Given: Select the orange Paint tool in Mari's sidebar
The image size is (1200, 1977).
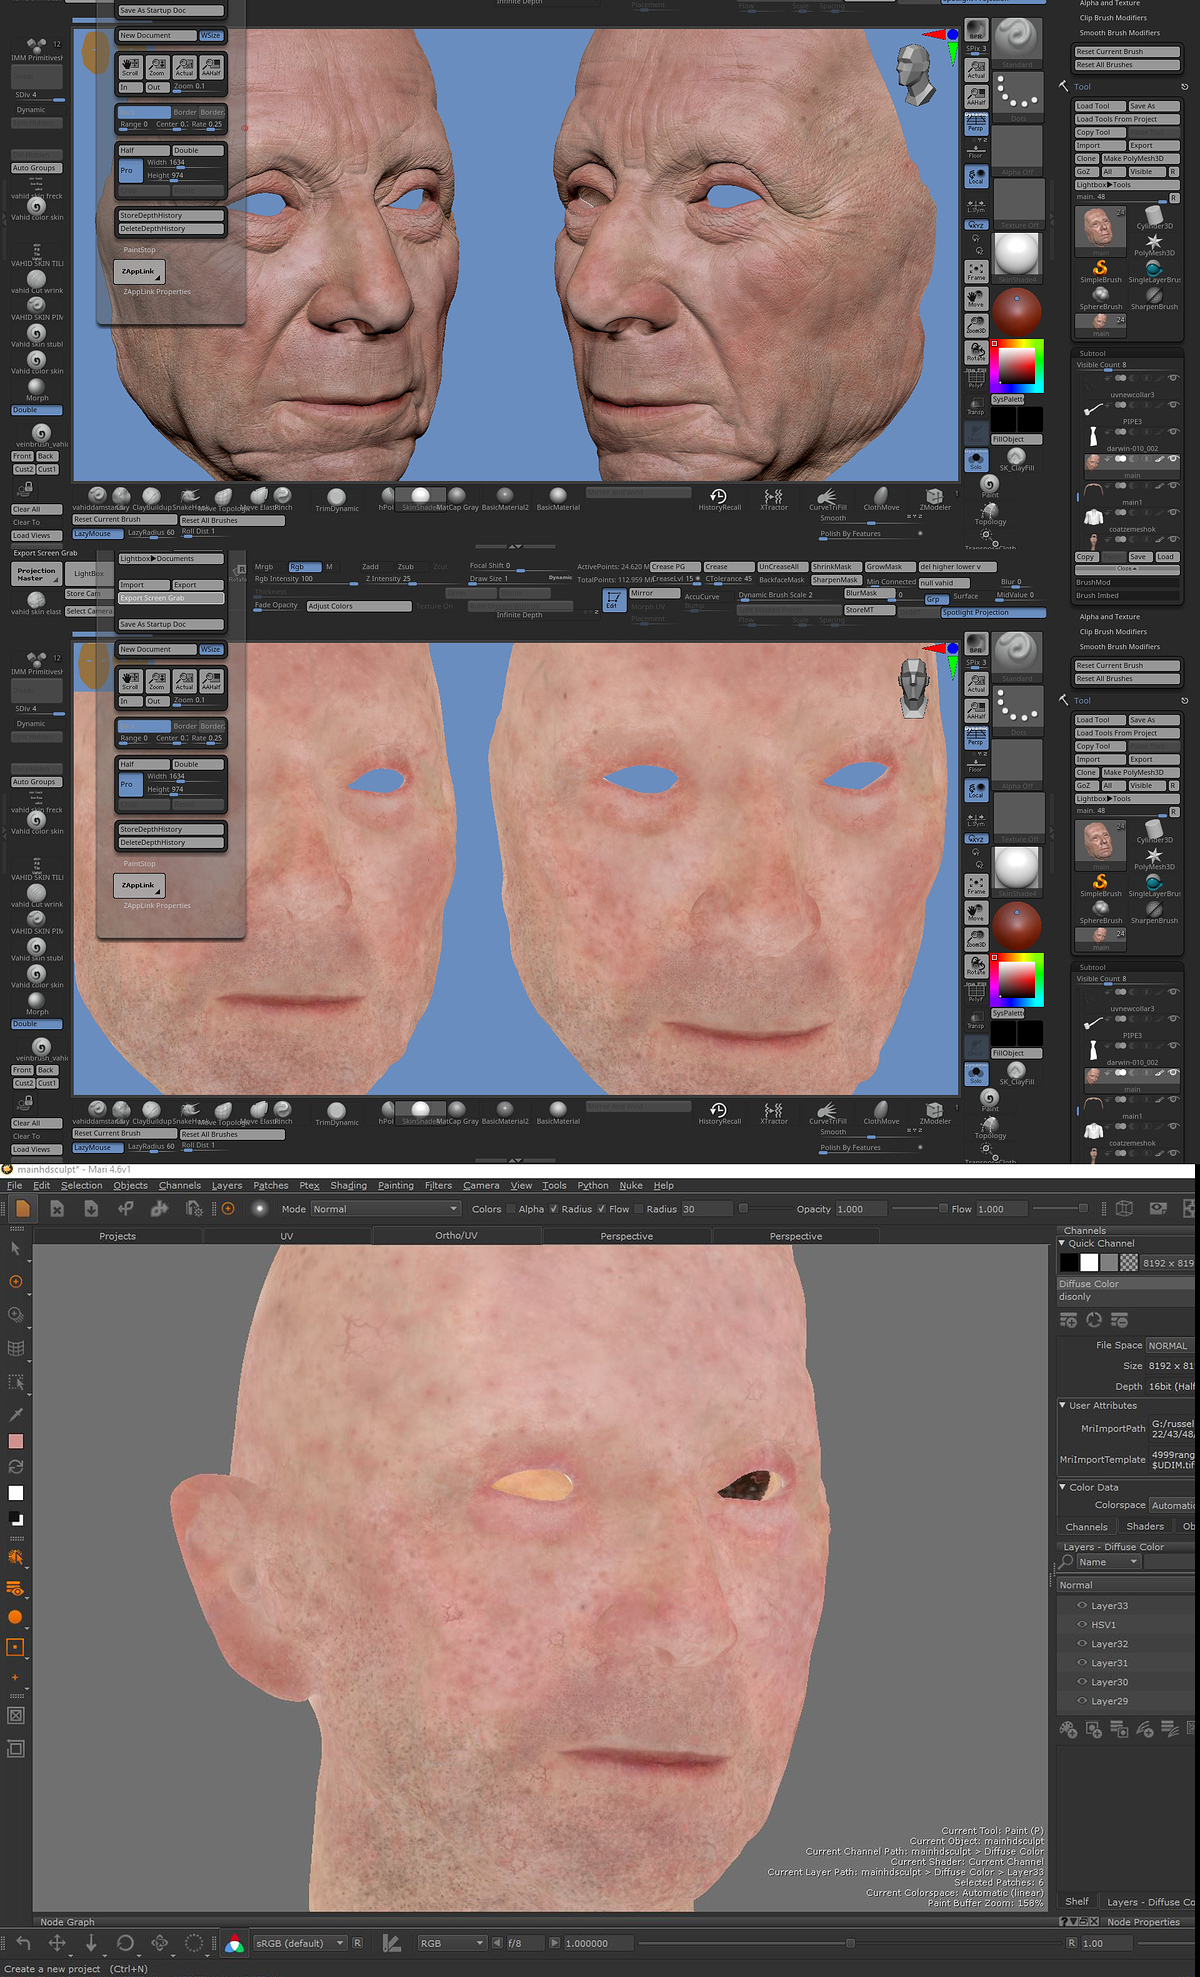Looking at the screenshot, I should coord(16,1282).
